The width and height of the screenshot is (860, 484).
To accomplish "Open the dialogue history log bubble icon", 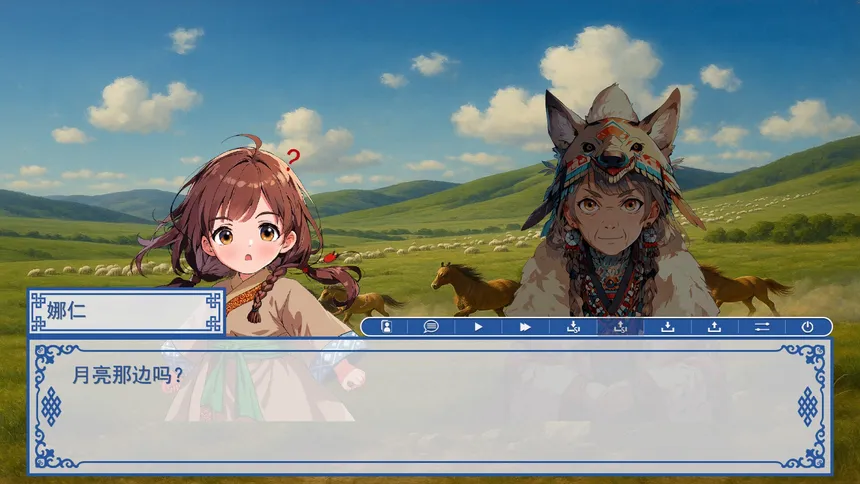I will pos(431,327).
